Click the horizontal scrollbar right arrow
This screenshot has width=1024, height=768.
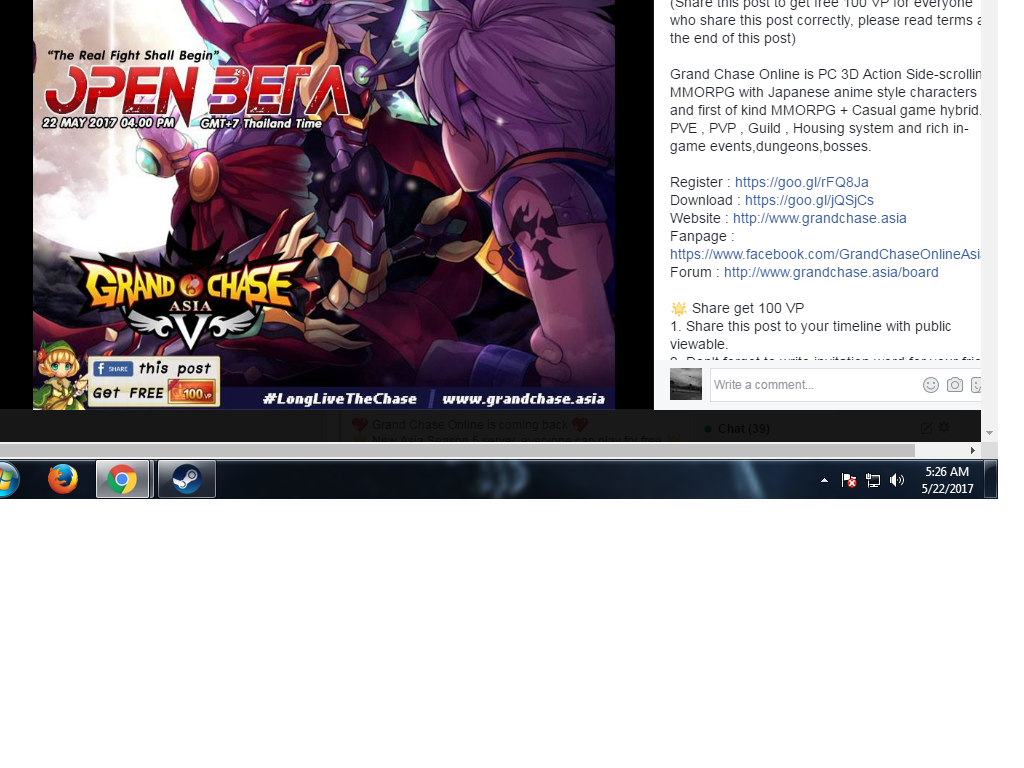[972, 450]
